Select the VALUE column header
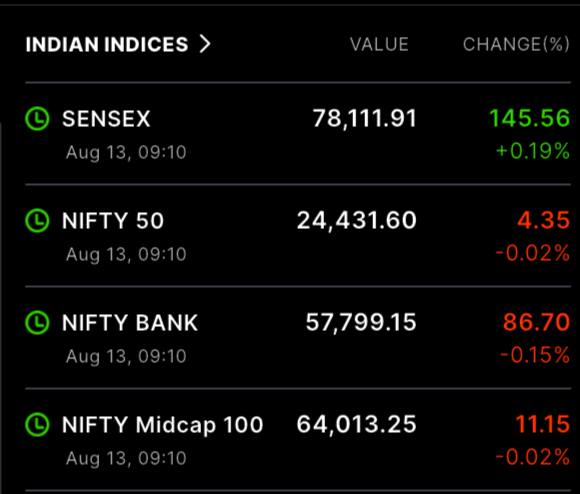 379,44
